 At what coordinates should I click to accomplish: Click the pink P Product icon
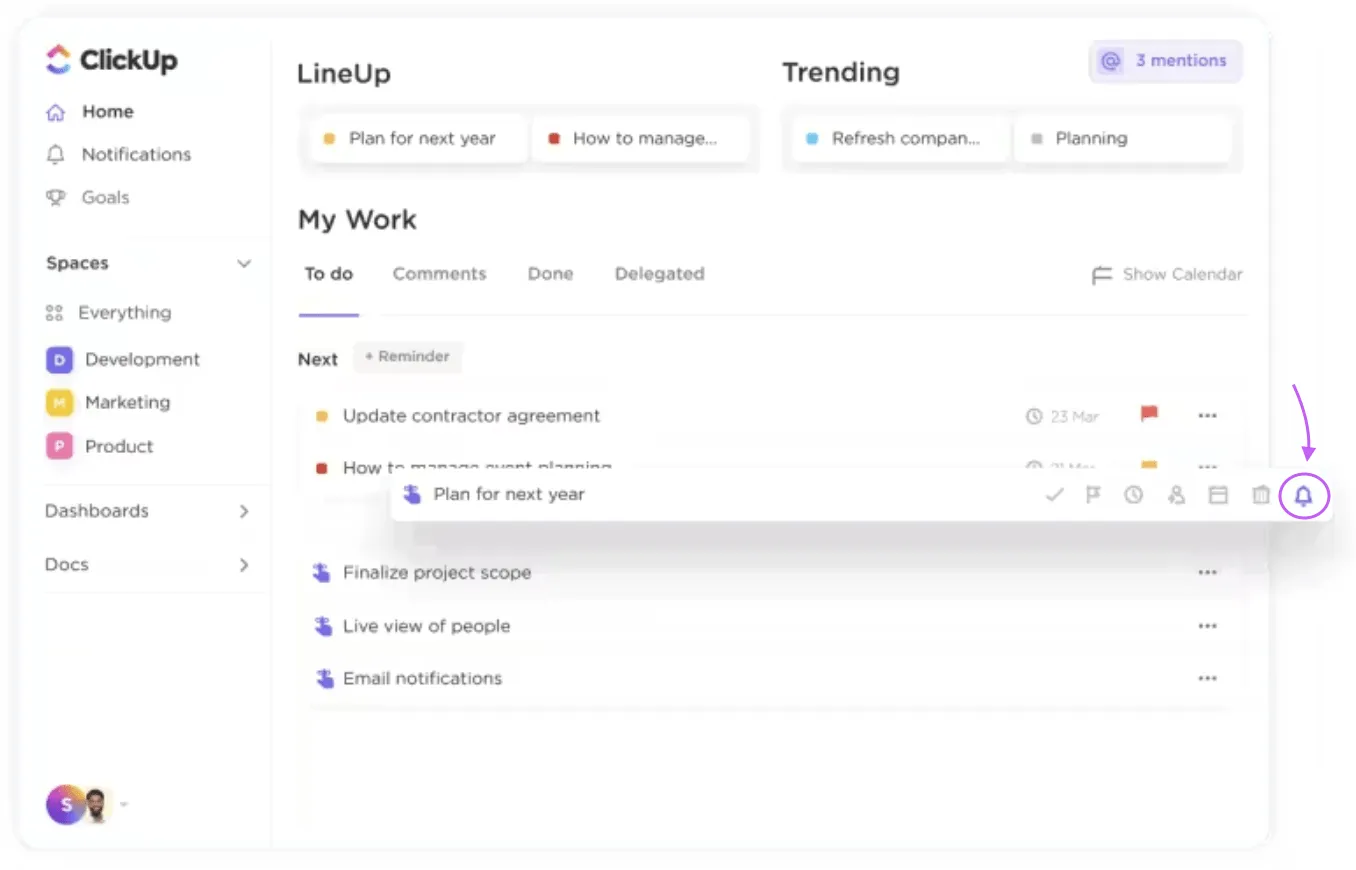point(59,447)
